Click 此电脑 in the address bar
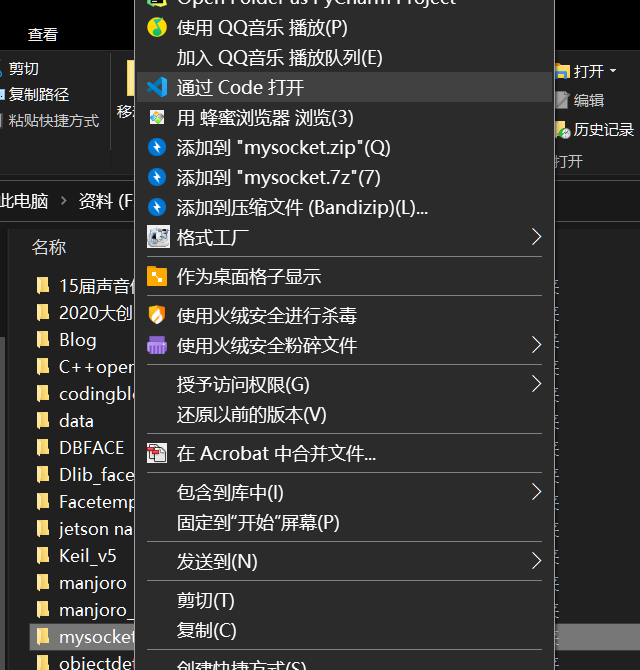 (x=24, y=201)
